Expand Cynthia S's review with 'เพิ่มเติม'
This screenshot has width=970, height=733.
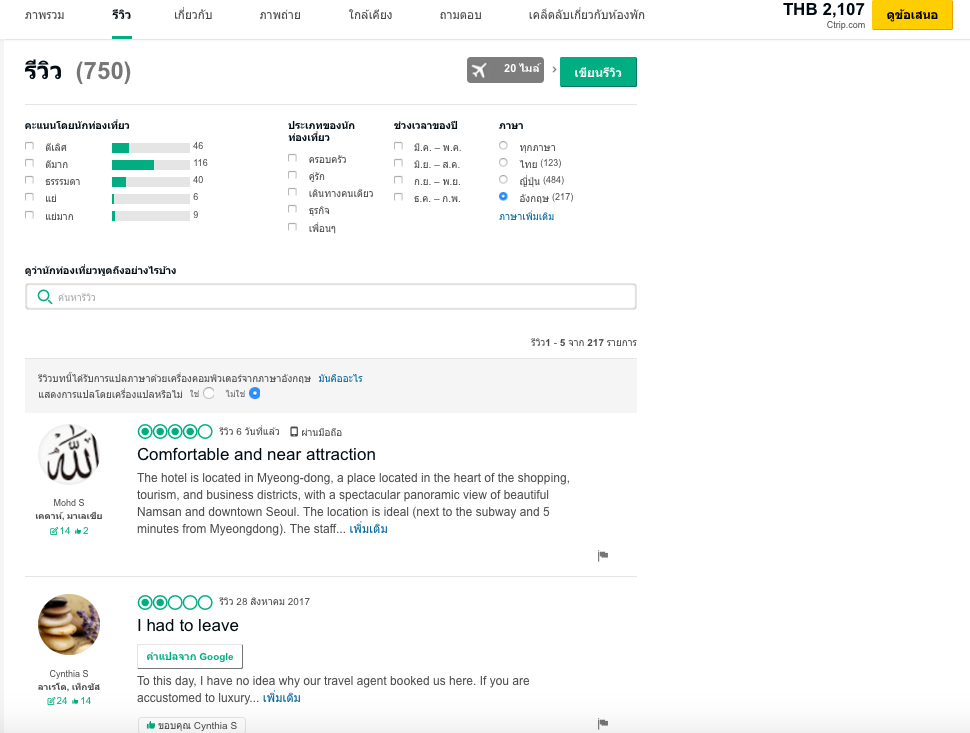(x=281, y=698)
